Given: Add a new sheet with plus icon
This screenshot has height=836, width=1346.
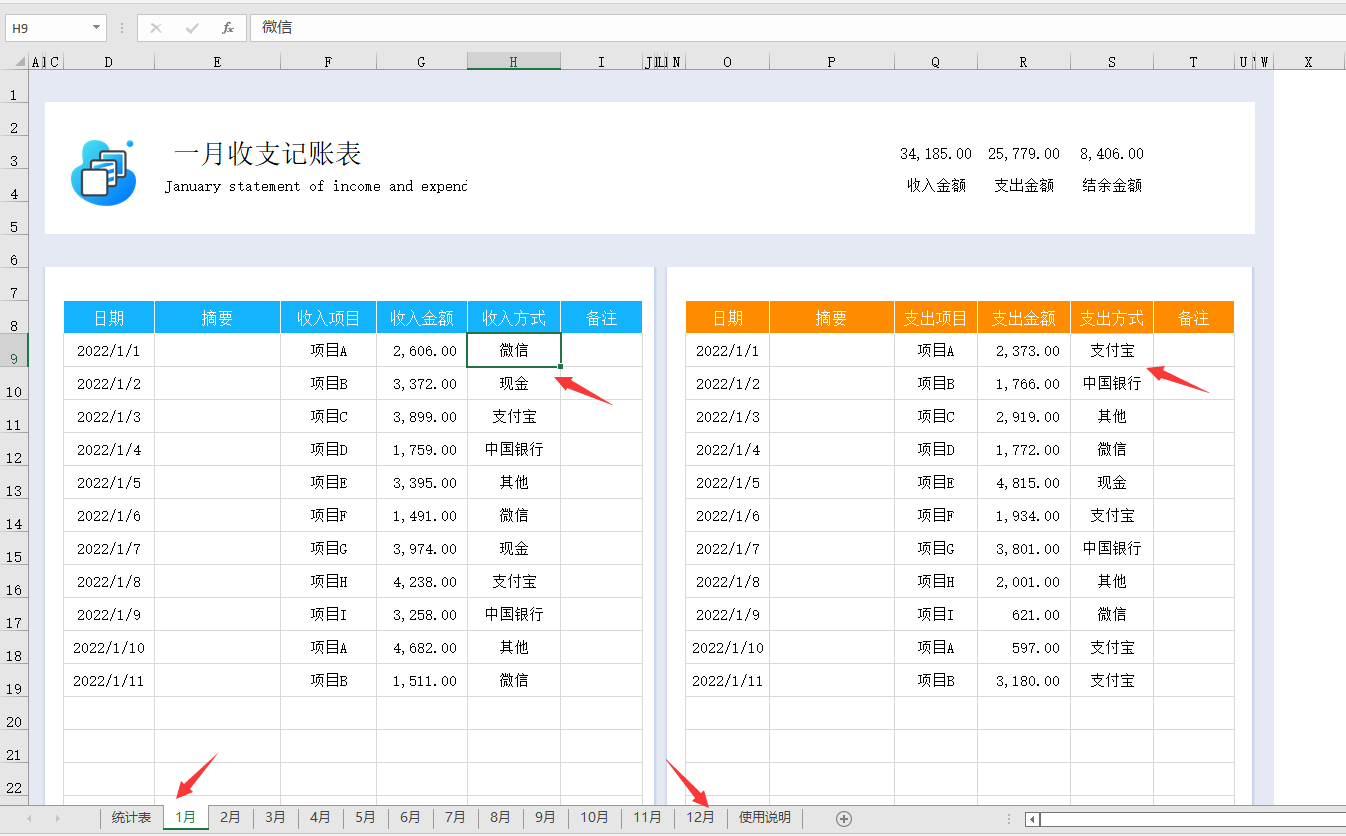Looking at the screenshot, I should point(844,818).
